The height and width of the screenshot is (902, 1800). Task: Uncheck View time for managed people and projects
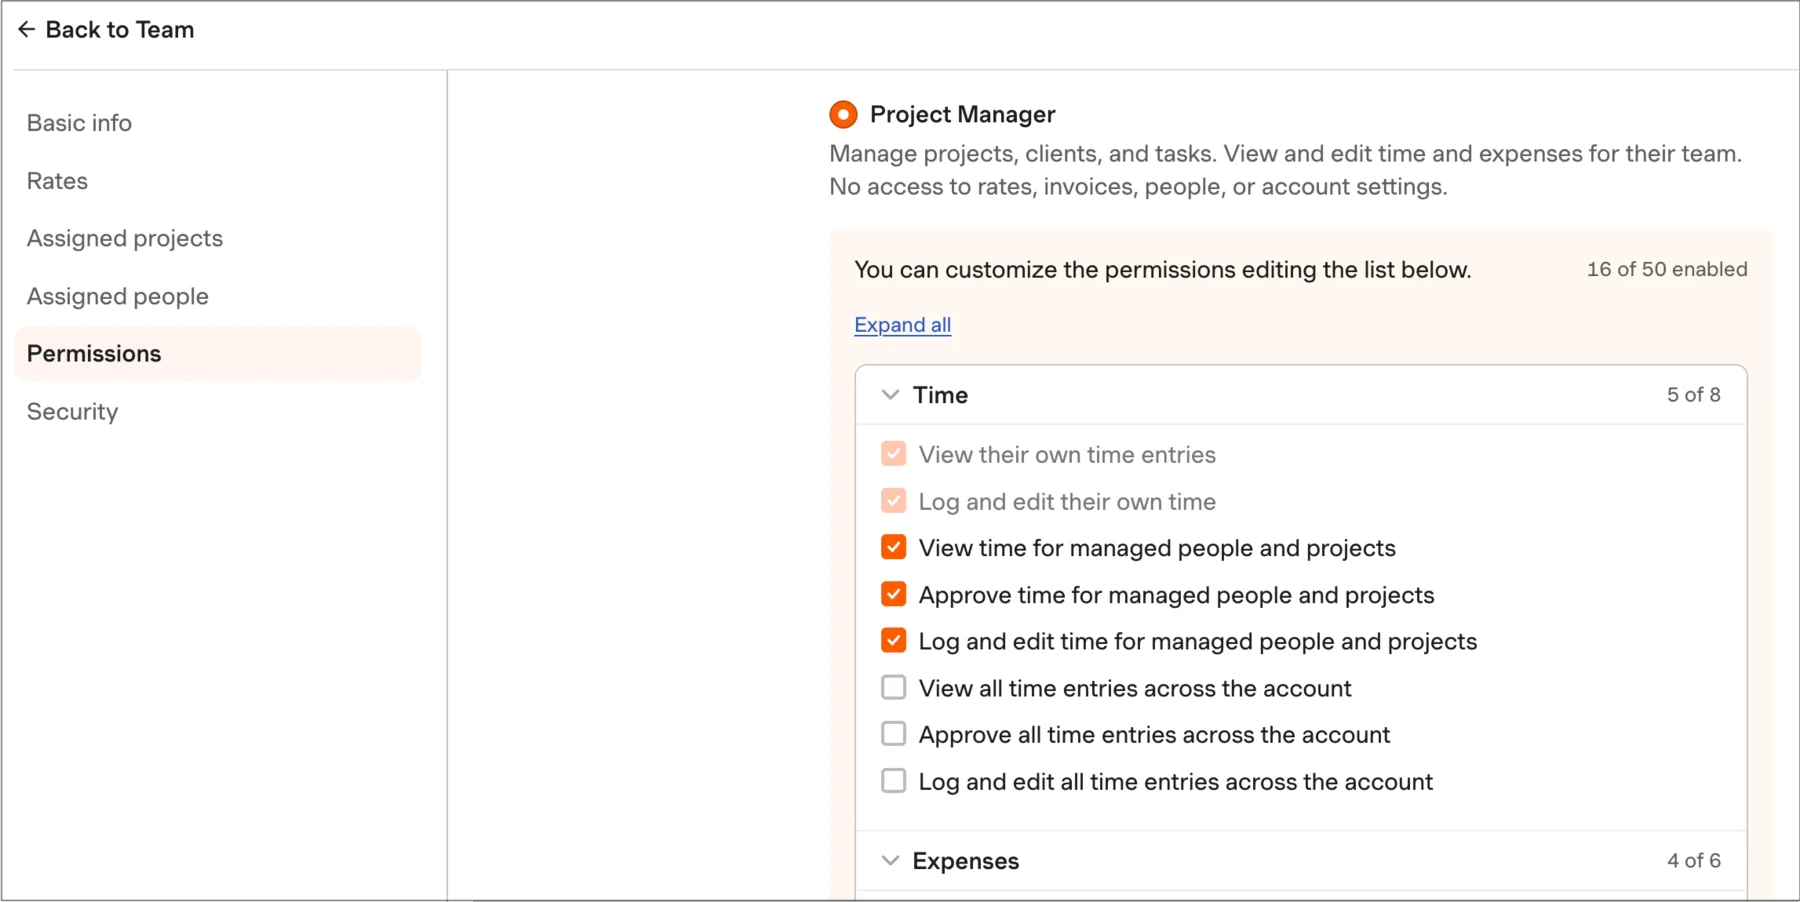coord(893,548)
